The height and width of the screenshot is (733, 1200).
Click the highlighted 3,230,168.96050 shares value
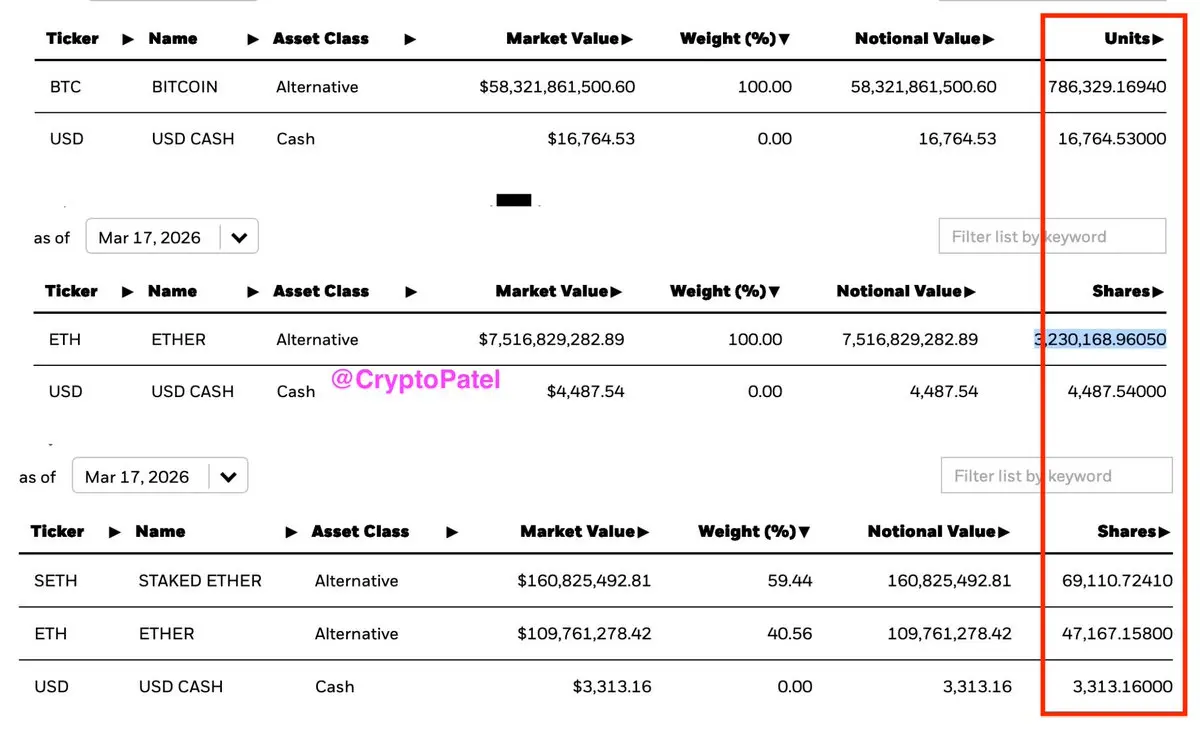[1100, 340]
